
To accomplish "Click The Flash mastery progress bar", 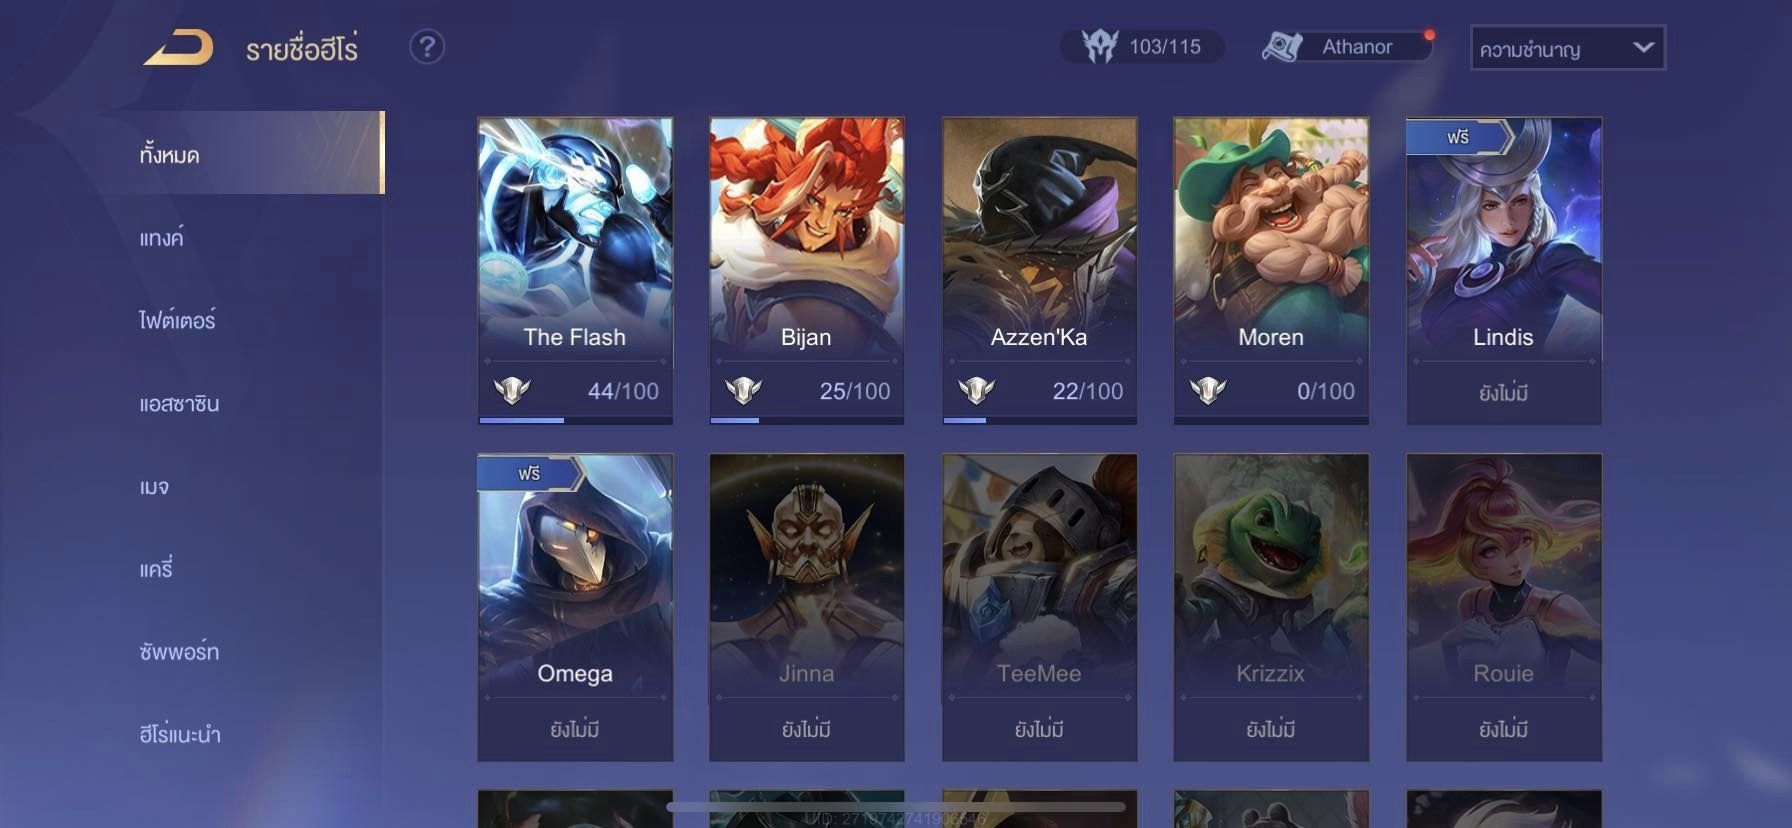I will [575, 420].
